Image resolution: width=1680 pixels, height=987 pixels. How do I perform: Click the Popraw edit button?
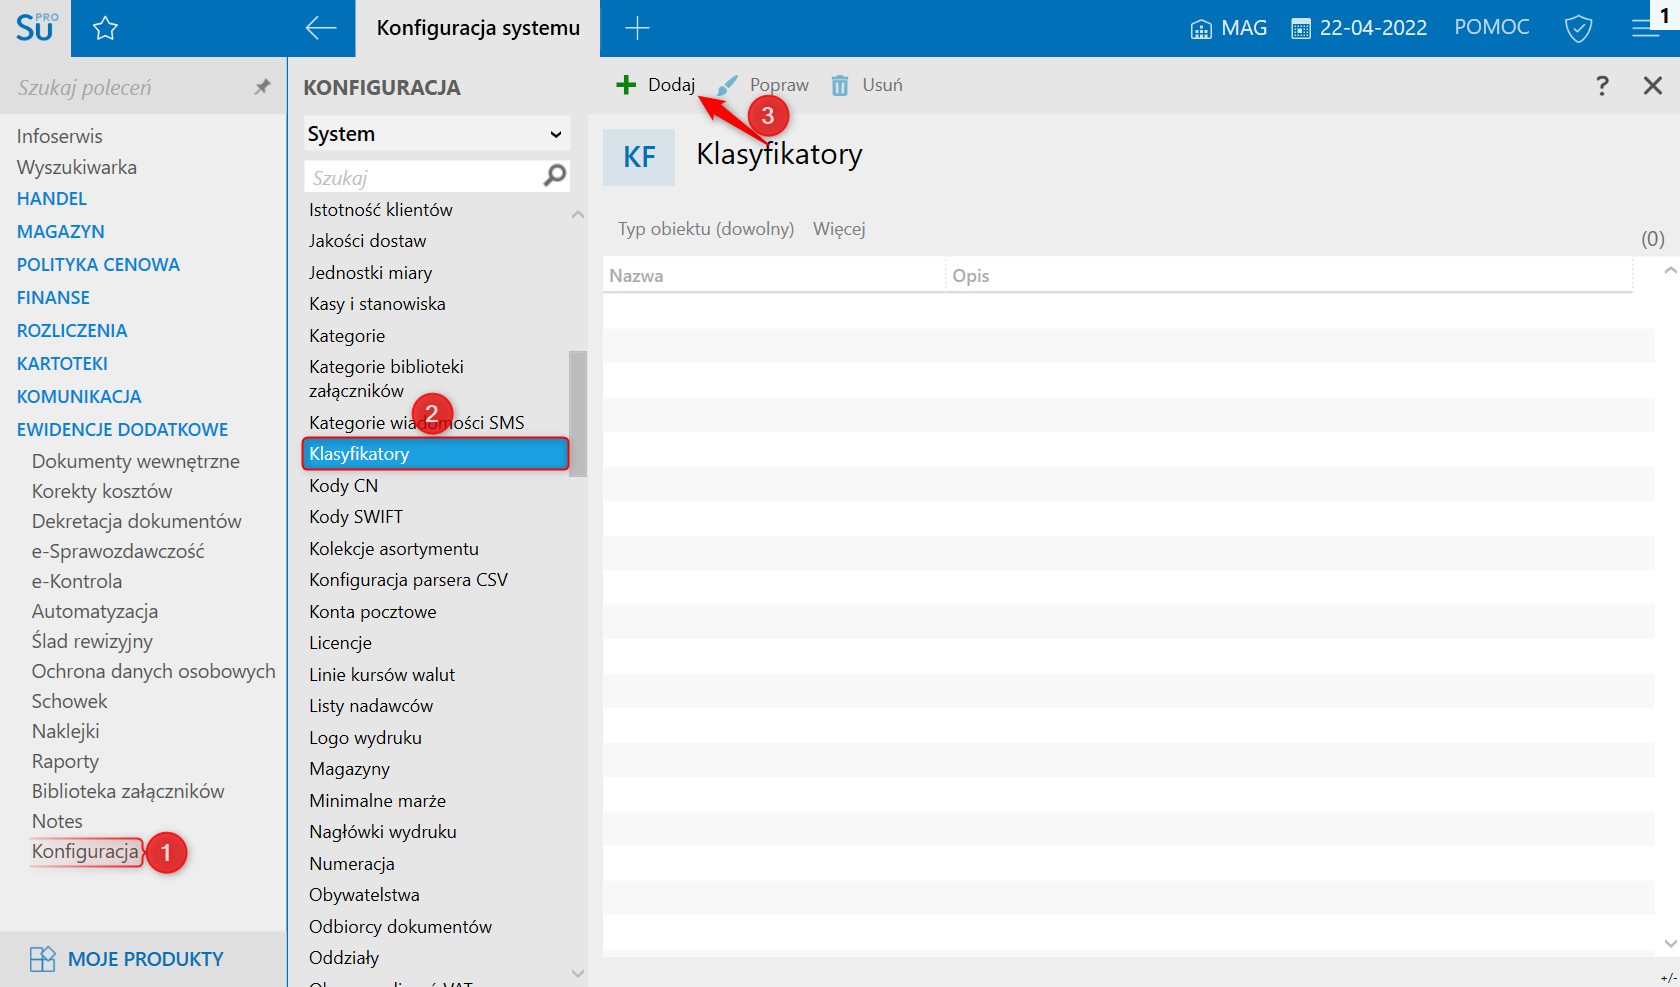pyautogui.click(x=763, y=85)
